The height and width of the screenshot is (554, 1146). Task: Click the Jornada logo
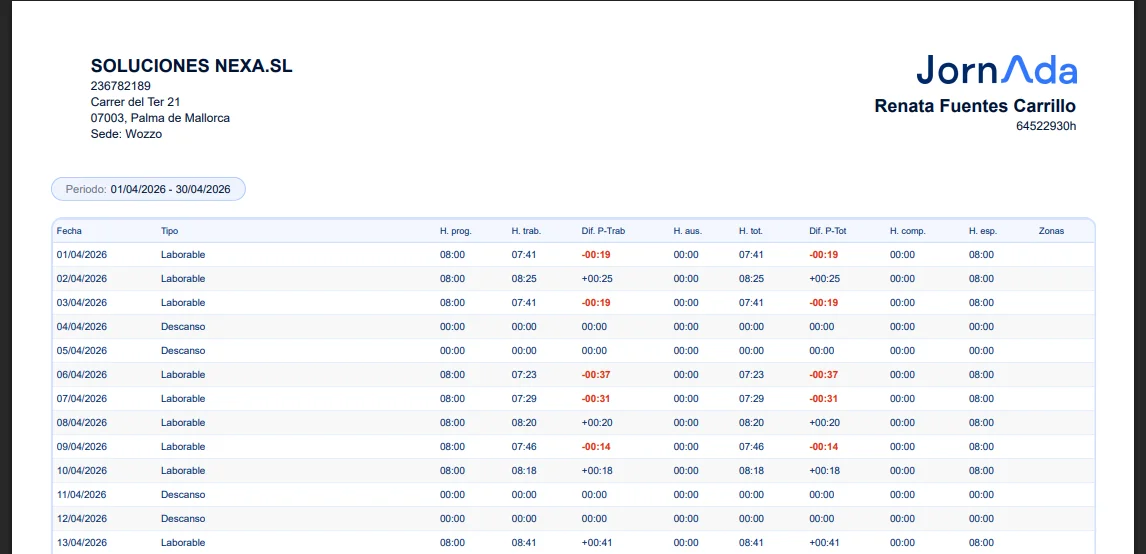click(996, 71)
